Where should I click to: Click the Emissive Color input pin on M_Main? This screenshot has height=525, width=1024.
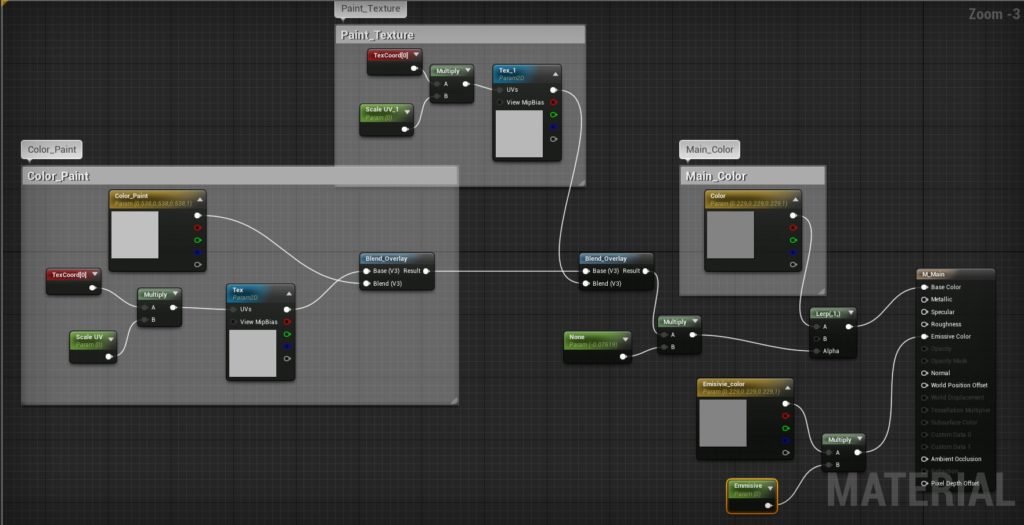(x=924, y=337)
